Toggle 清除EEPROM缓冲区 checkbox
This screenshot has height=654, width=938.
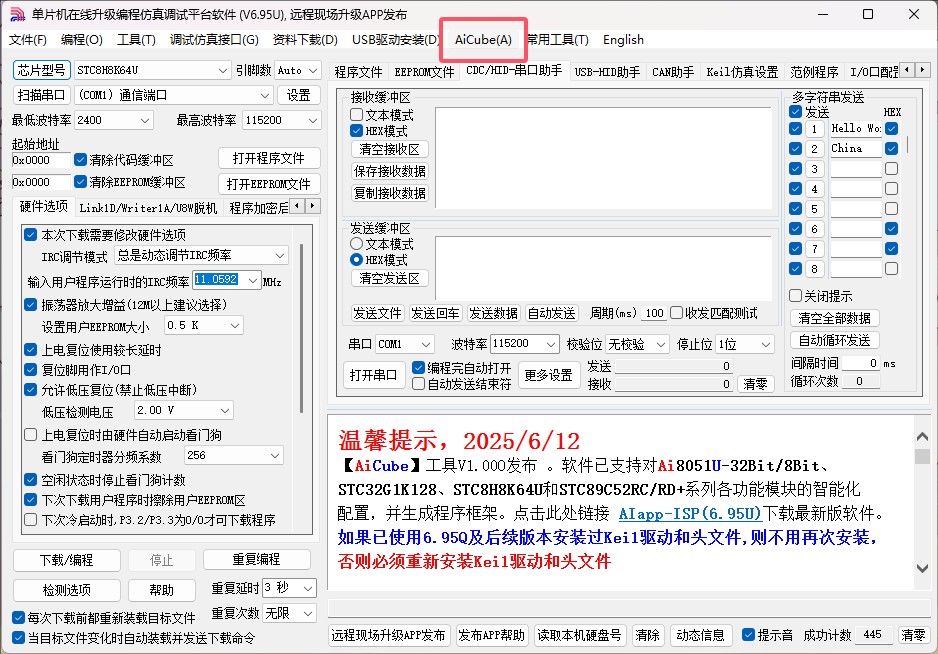click(80, 181)
